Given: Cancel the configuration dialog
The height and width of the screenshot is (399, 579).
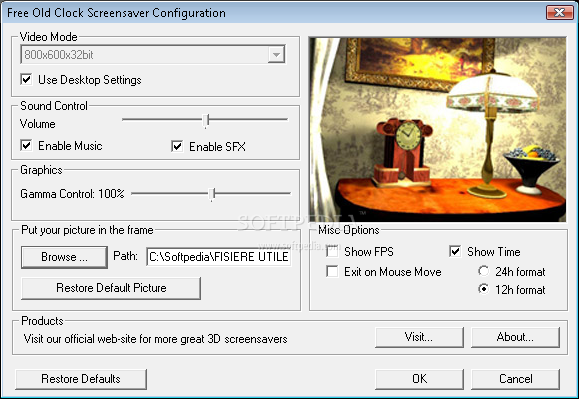Looking at the screenshot, I should click(515, 379).
